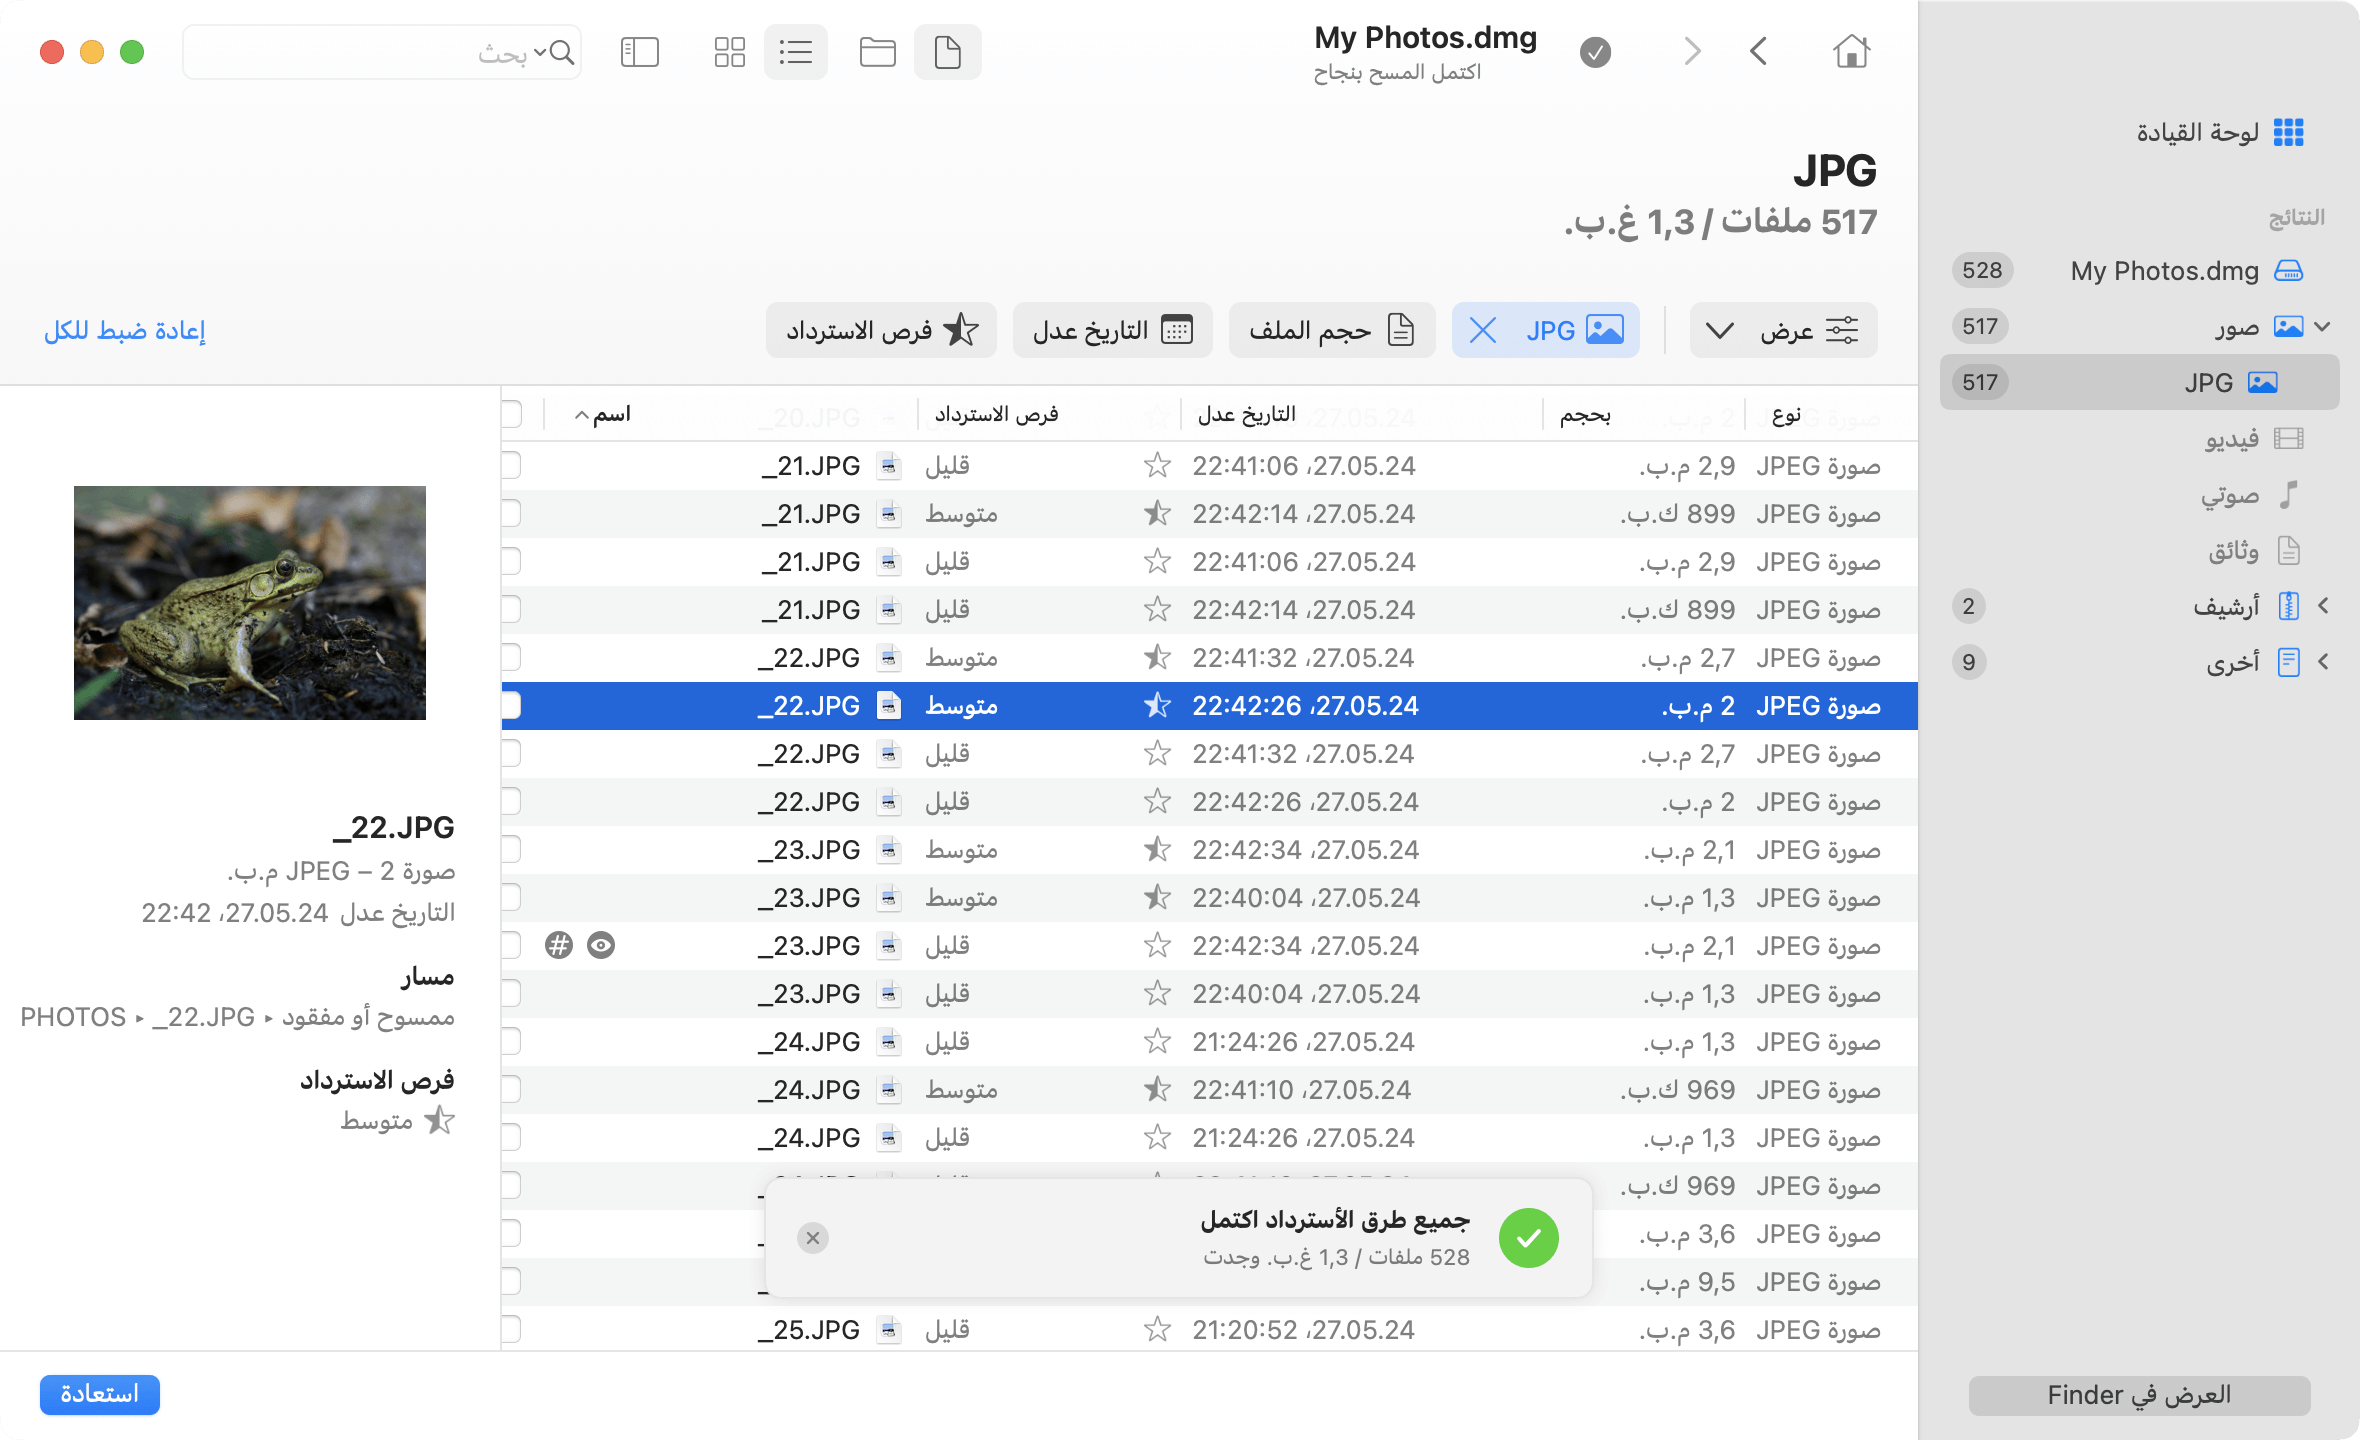Click the path PHOTOS ▸ _22.JPG text
2360x1440 pixels.
tap(138, 1017)
